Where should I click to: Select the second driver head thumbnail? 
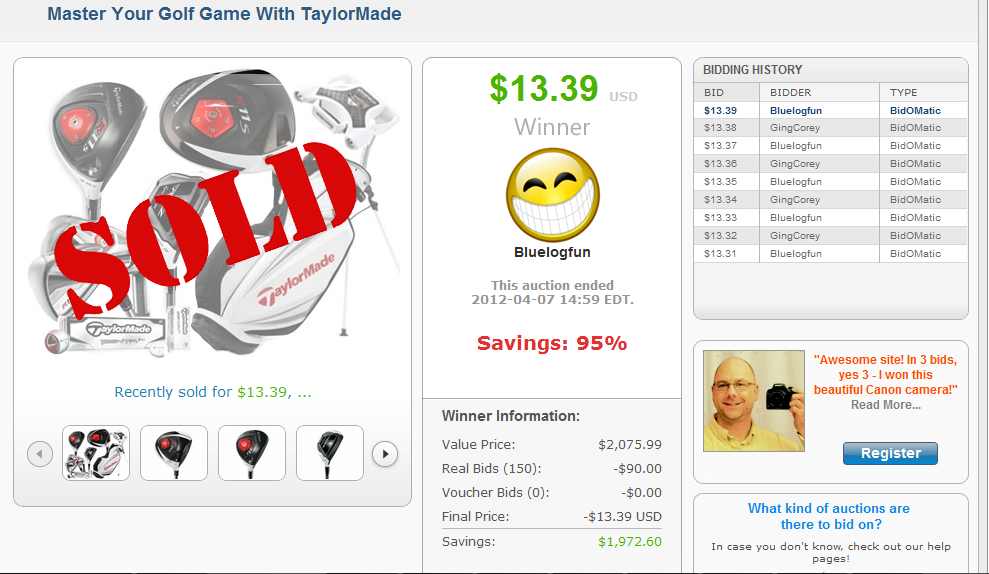coord(174,453)
